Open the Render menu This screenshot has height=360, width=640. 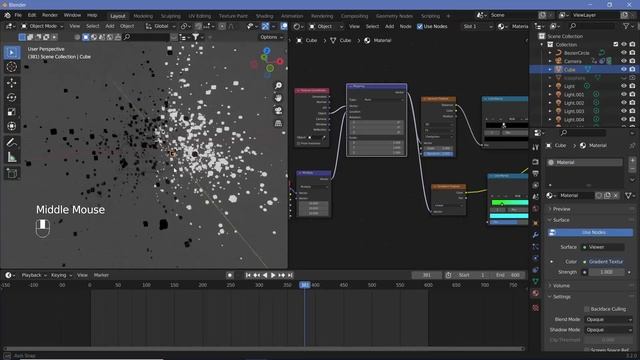pos(50,15)
